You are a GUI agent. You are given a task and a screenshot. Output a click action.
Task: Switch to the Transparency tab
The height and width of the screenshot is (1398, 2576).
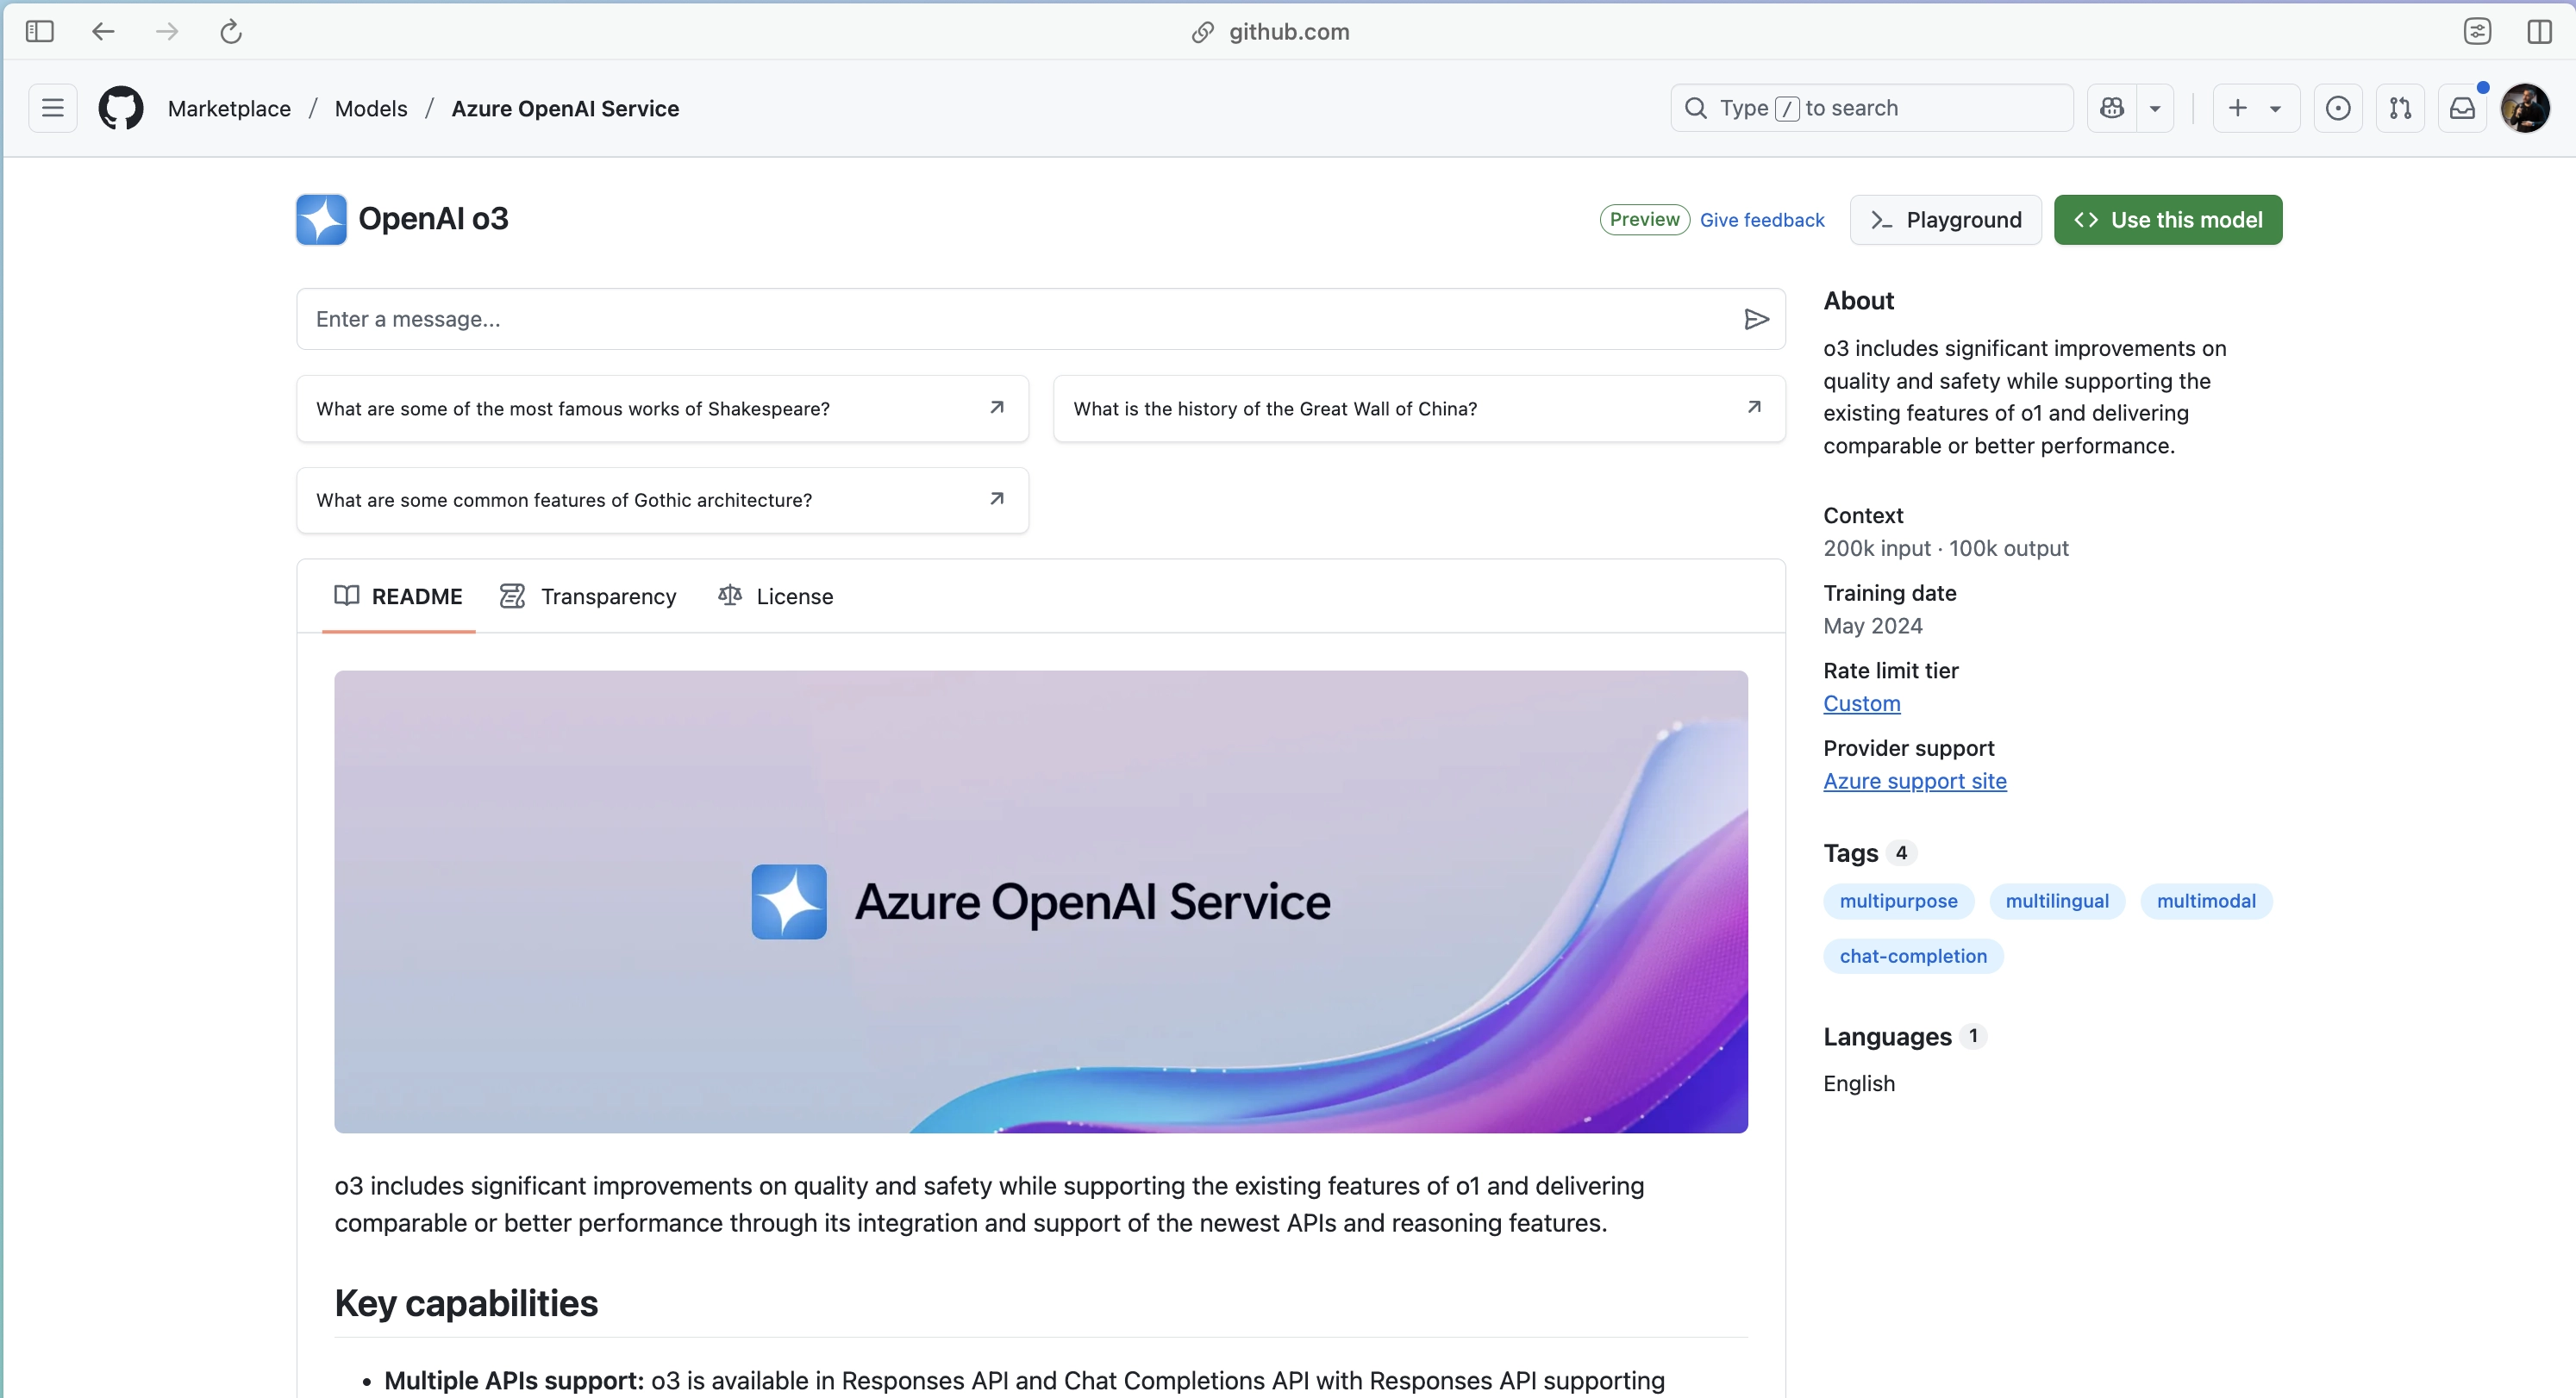(588, 596)
